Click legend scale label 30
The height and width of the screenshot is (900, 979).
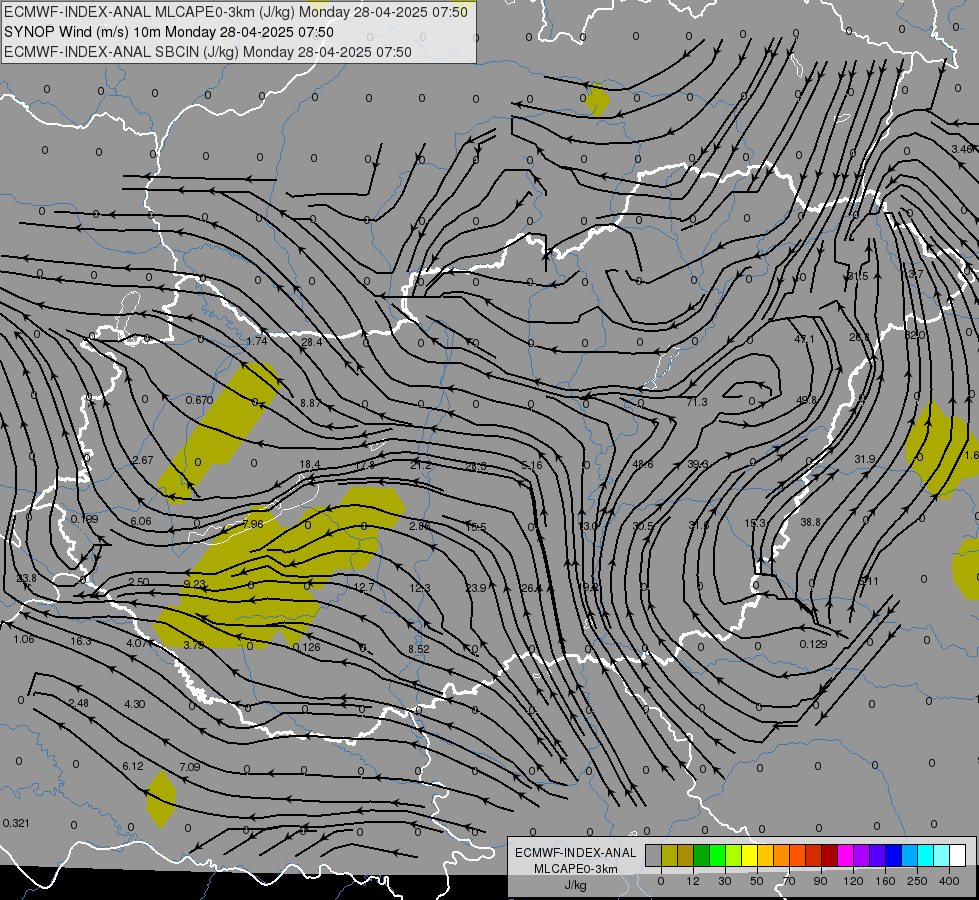click(724, 881)
